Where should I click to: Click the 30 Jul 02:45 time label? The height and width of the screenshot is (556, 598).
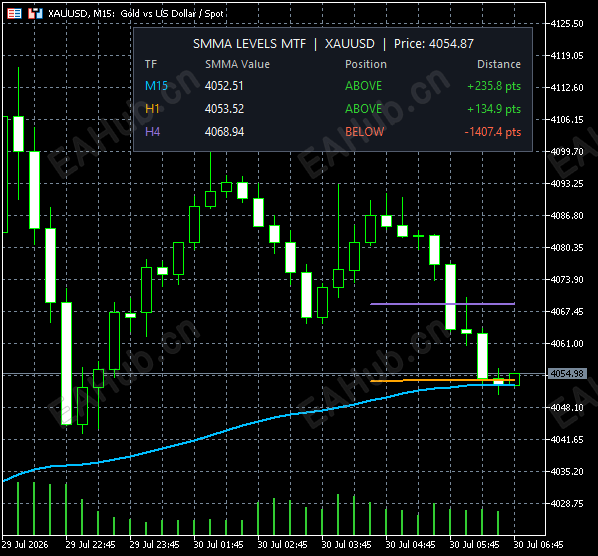tap(283, 545)
